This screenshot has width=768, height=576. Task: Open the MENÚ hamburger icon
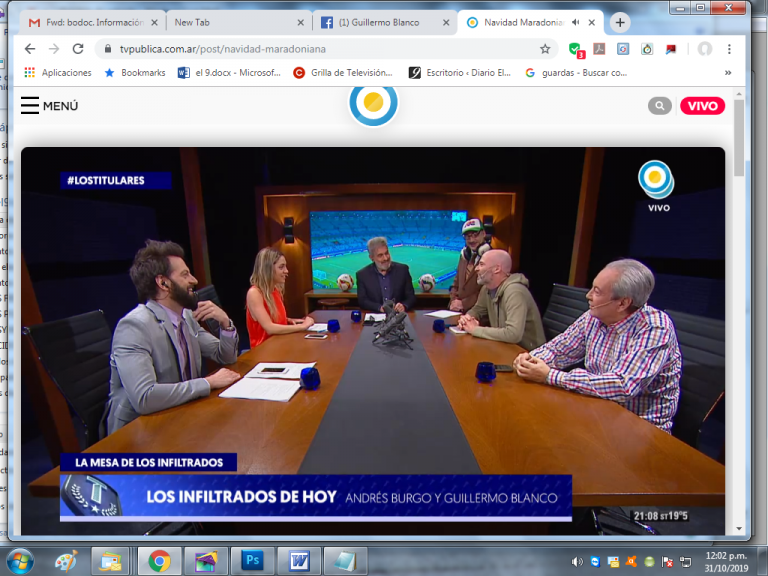click(30, 106)
